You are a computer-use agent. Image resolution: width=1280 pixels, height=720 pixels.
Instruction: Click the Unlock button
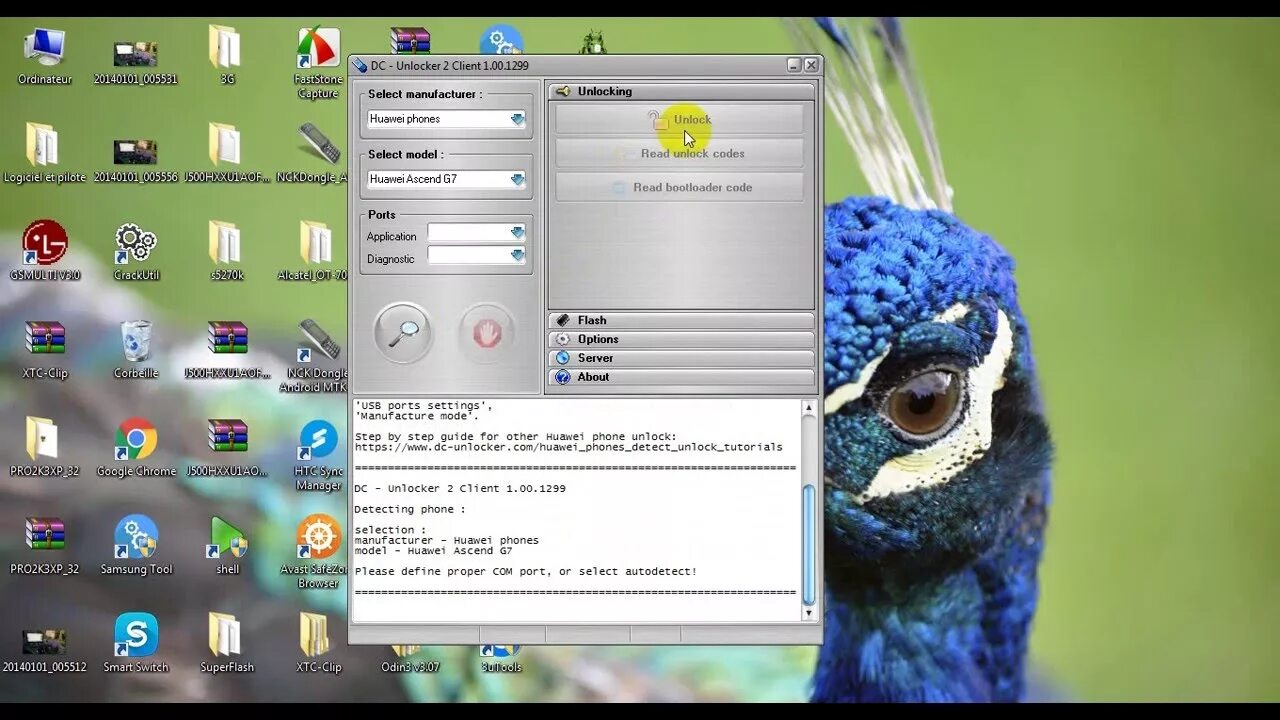(x=680, y=120)
